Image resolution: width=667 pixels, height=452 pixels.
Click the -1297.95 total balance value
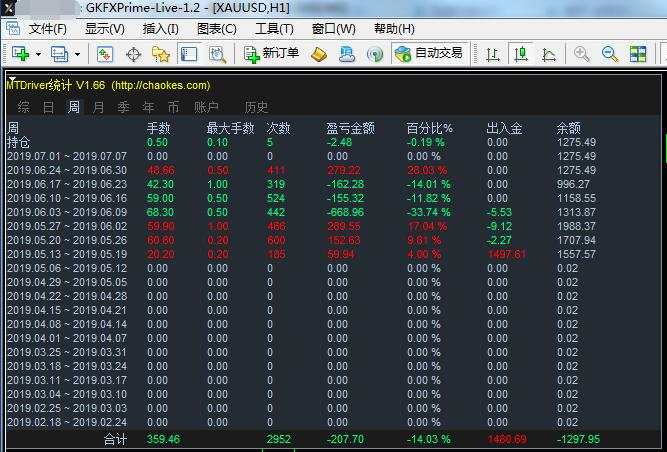coord(578,439)
